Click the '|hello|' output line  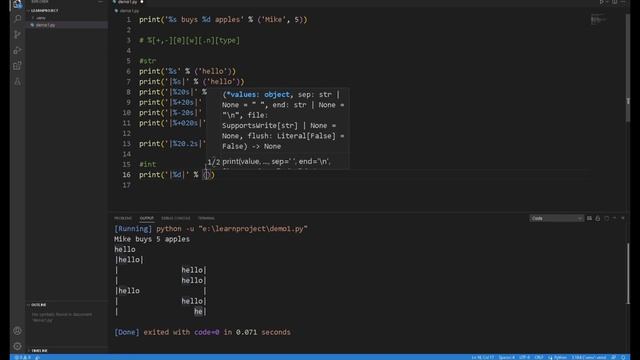coord(129,260)
